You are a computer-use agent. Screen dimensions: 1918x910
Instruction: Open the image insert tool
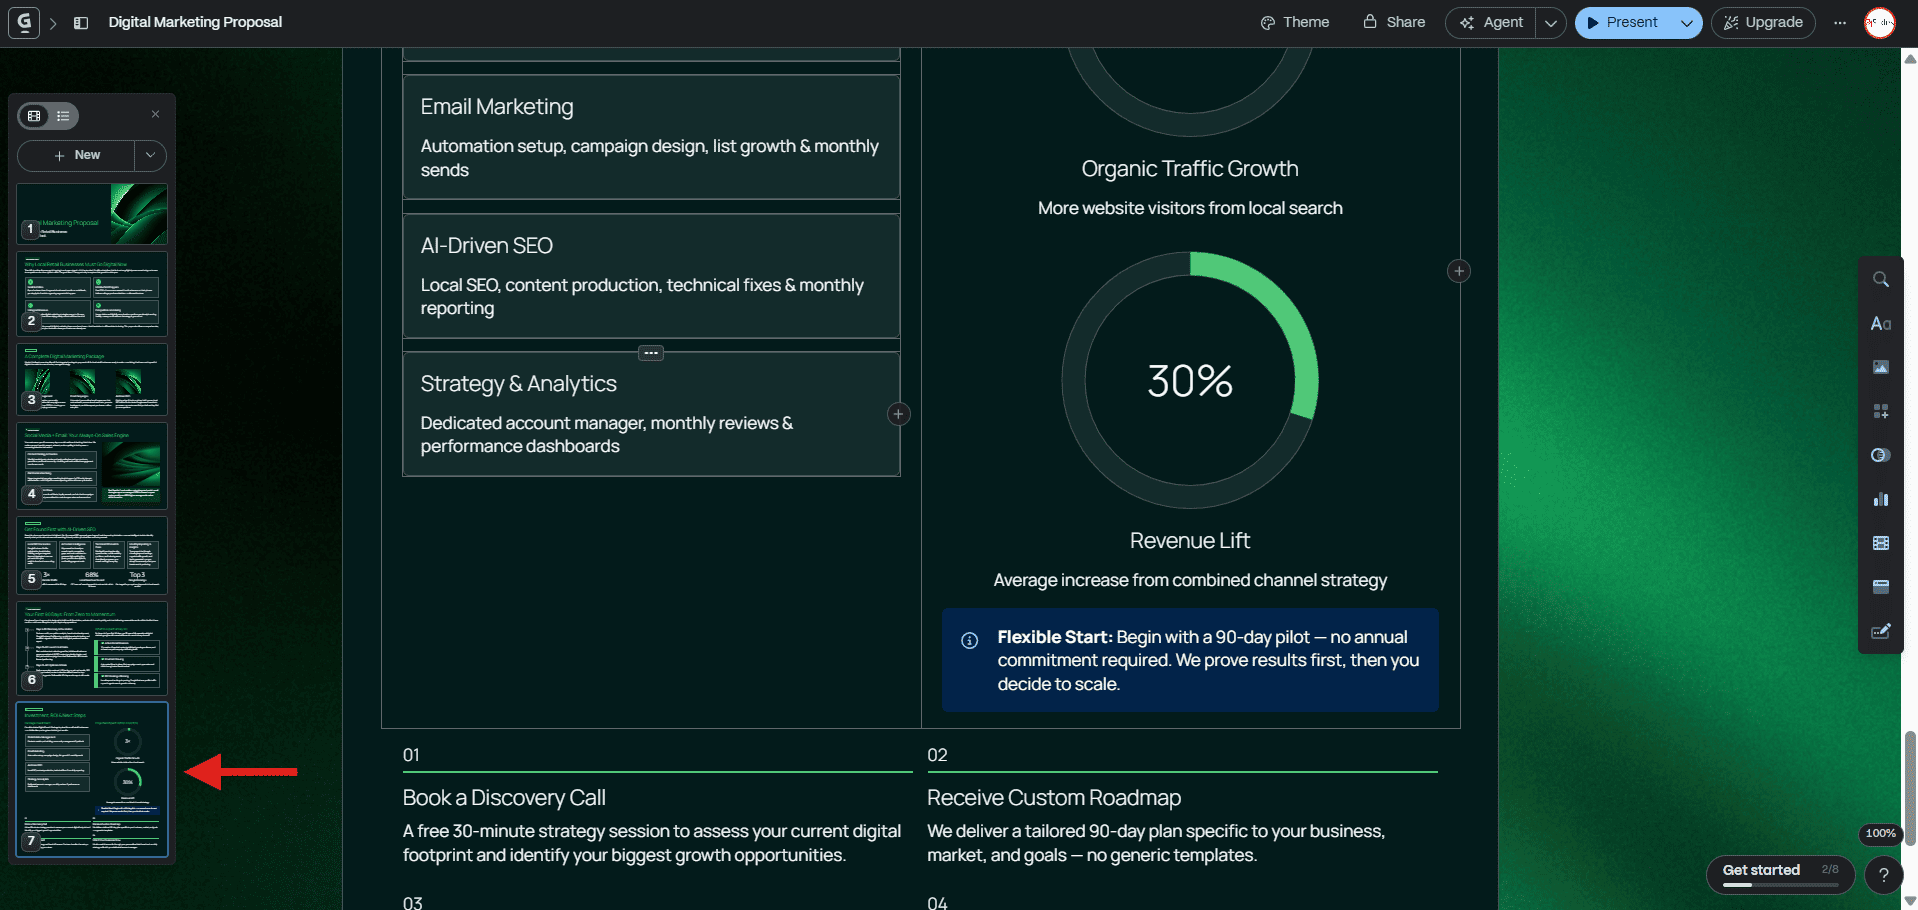coord(1880,367)
